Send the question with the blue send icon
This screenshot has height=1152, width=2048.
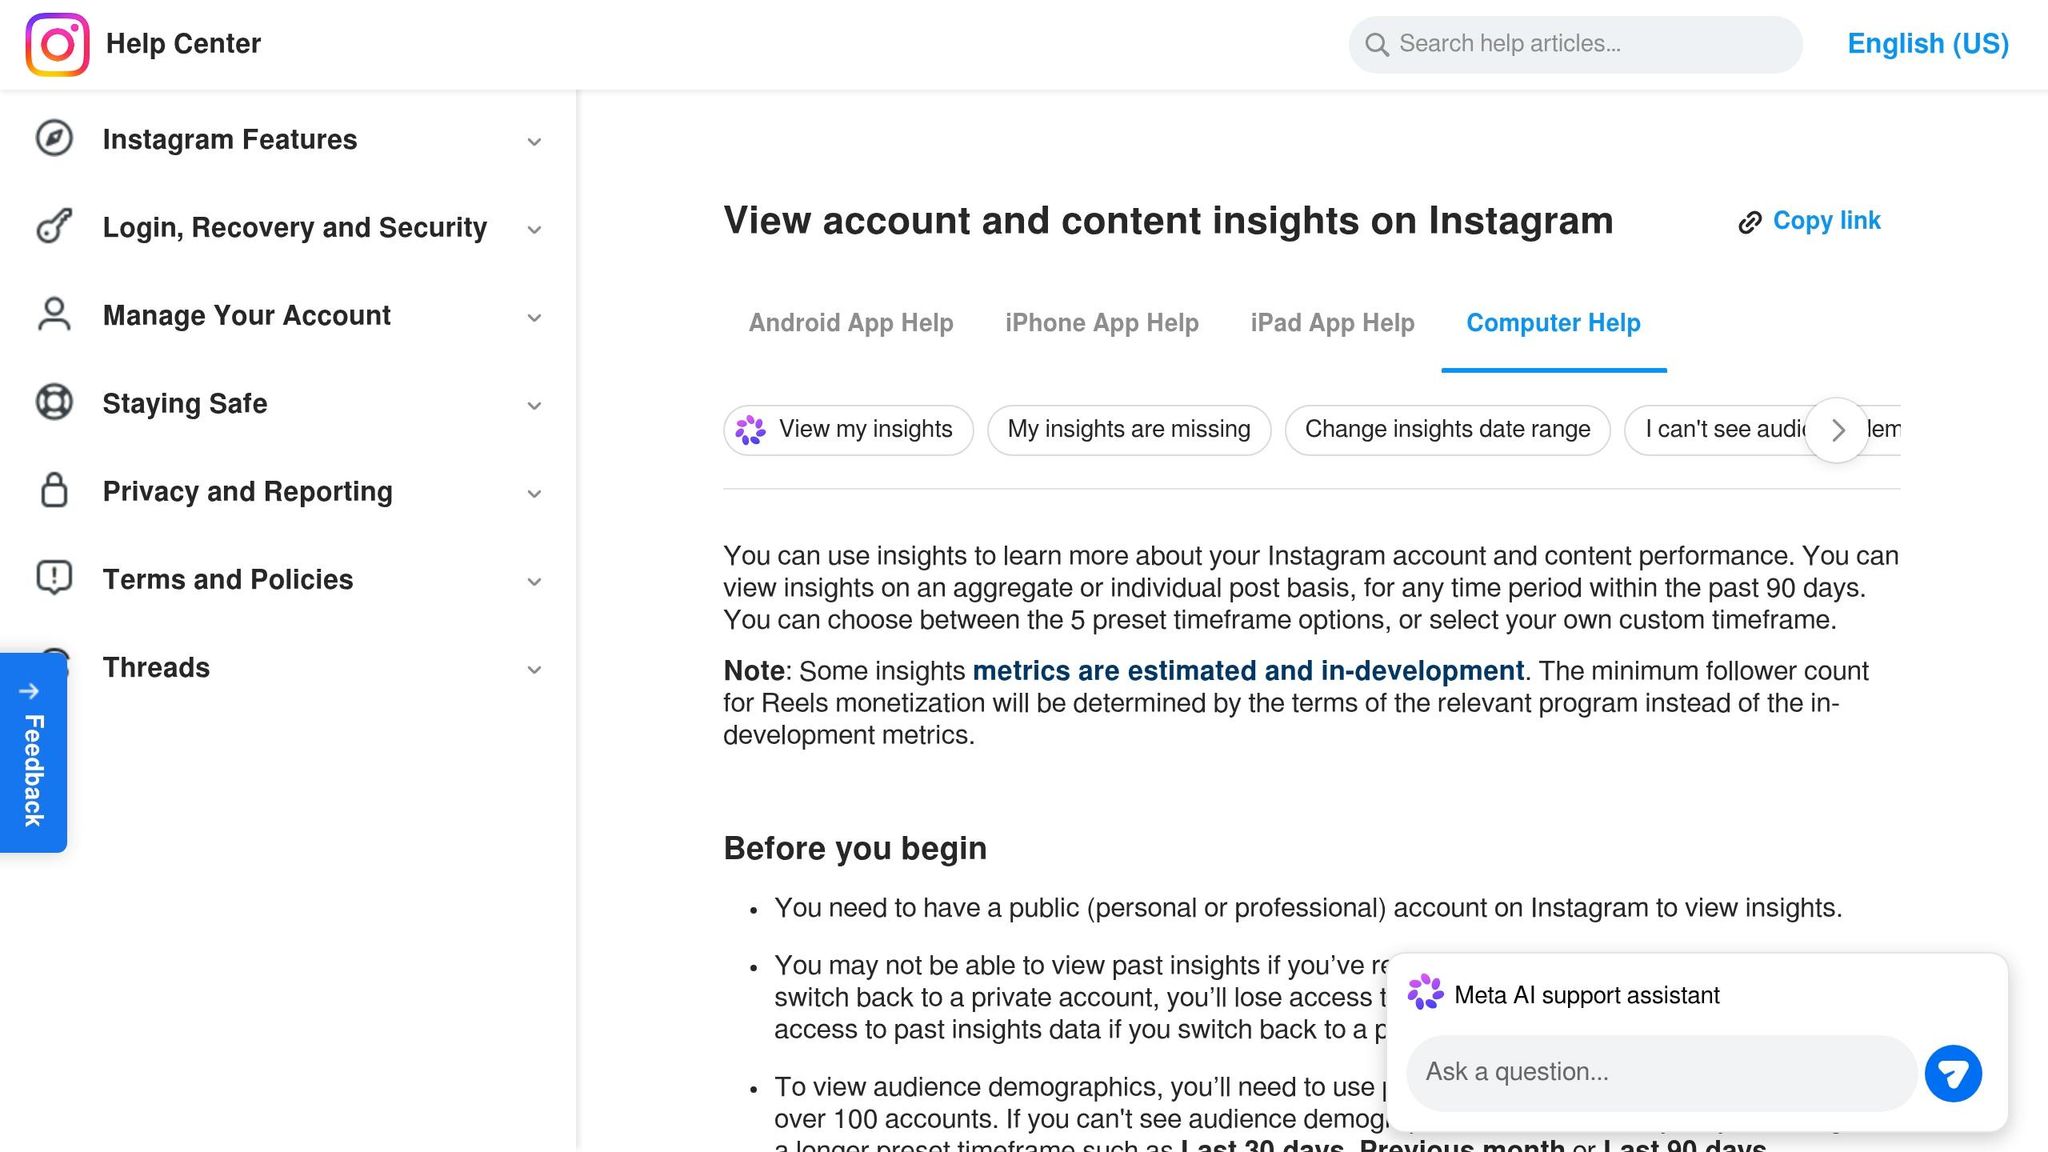click(1953, 1073)
